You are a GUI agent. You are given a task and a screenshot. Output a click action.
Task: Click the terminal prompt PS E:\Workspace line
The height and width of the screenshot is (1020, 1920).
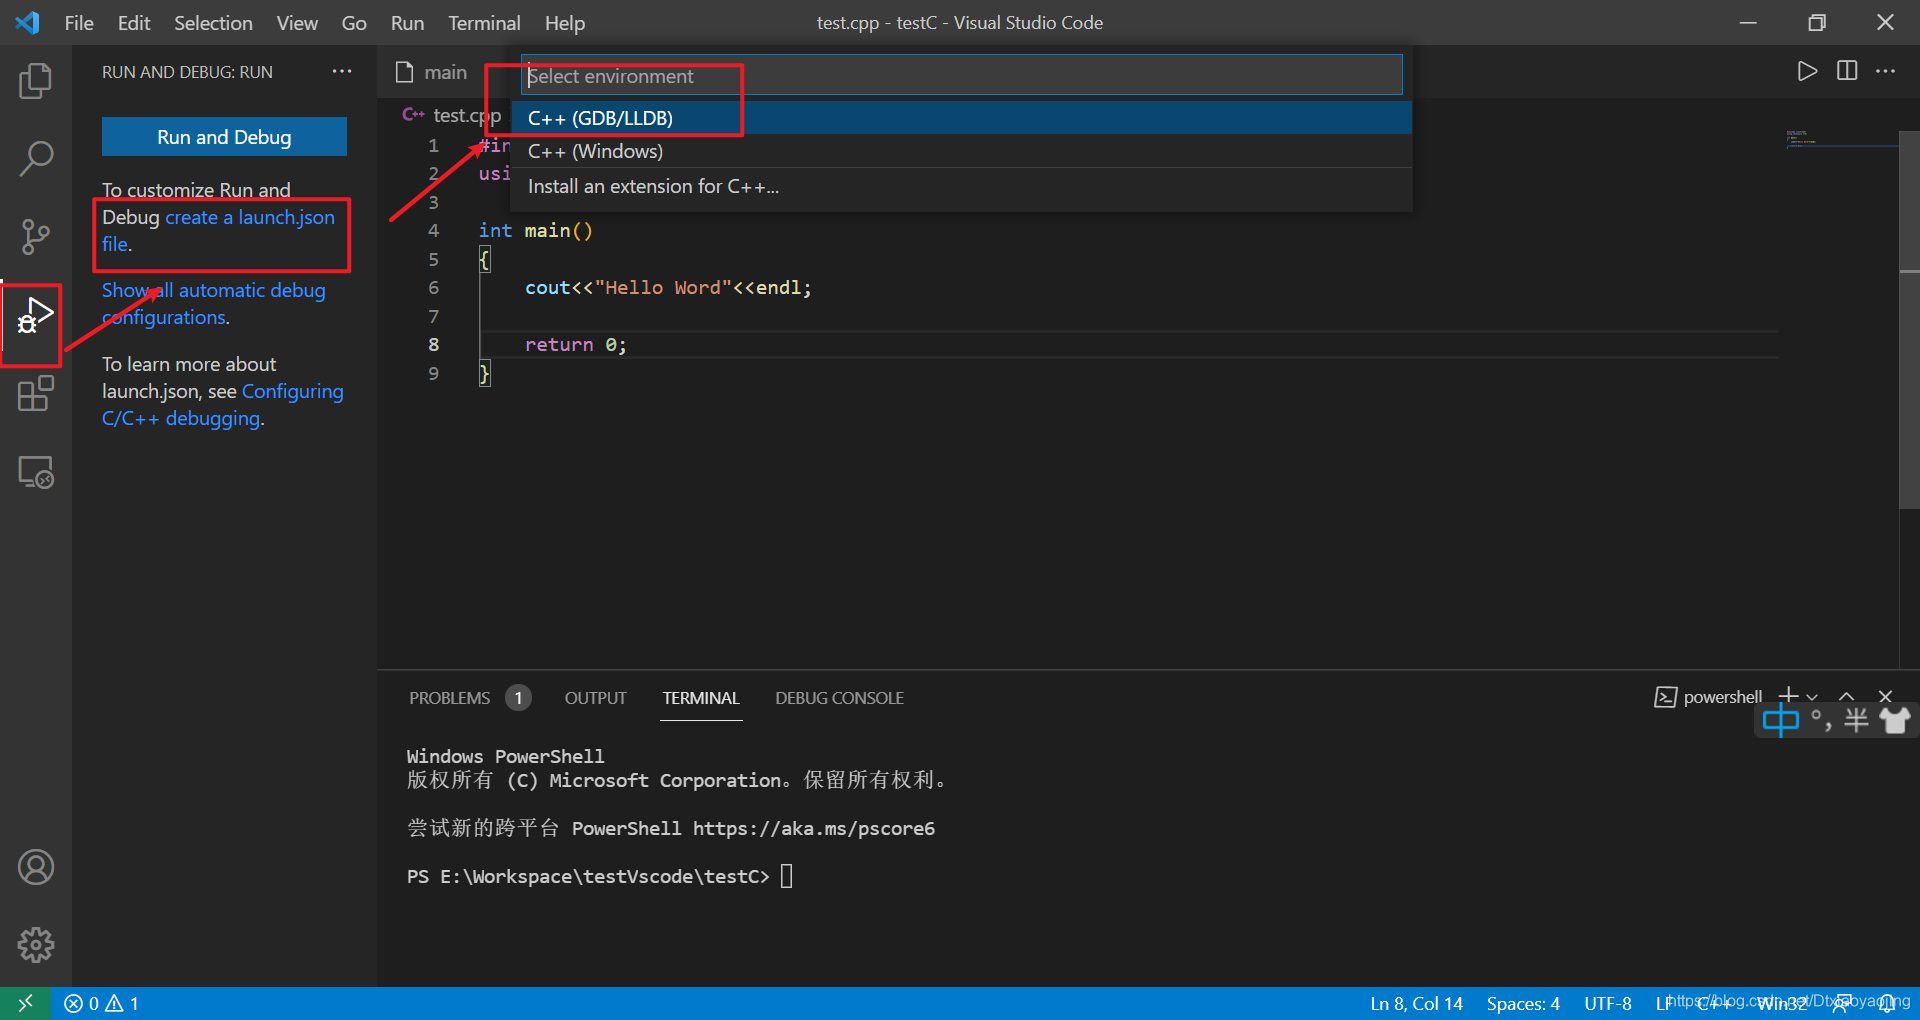click(588, 877)
